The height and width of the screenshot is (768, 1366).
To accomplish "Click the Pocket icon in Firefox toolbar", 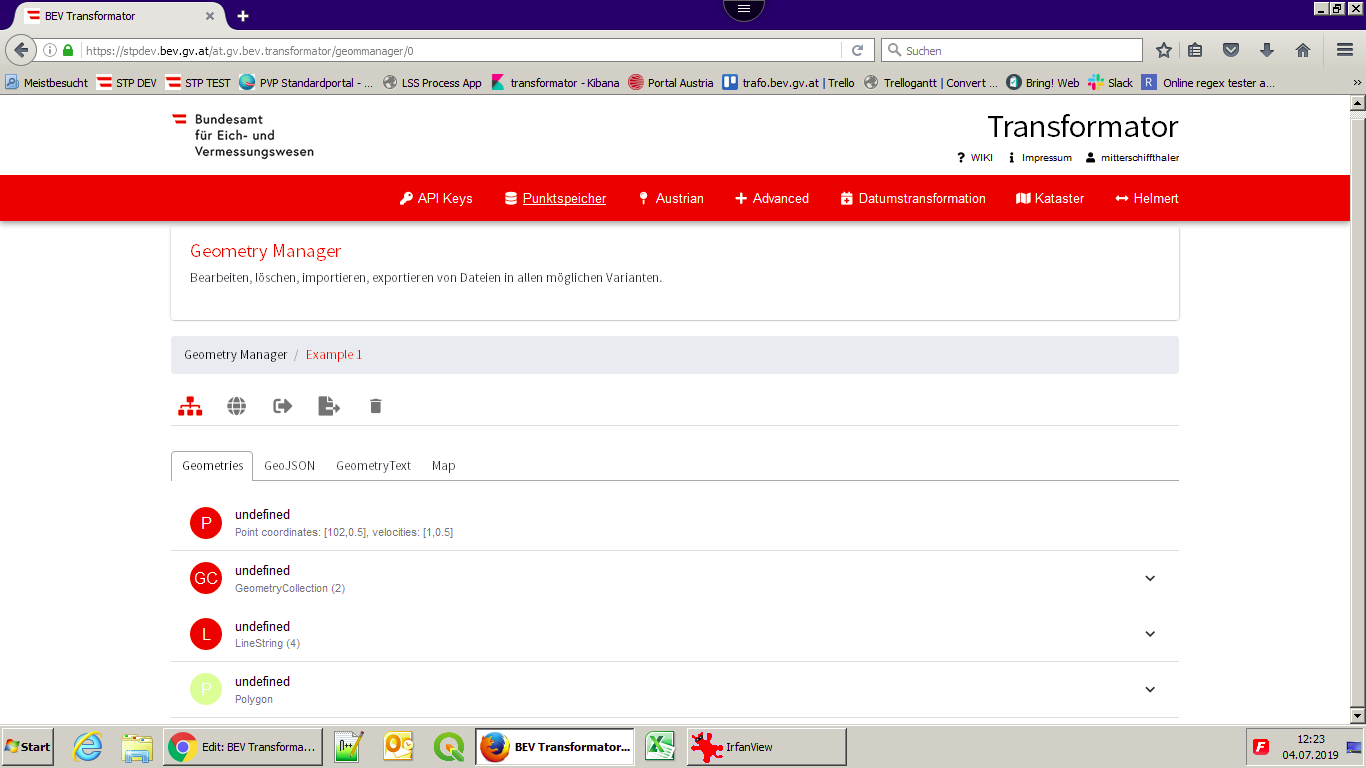I will click(x=1232, y=50).
